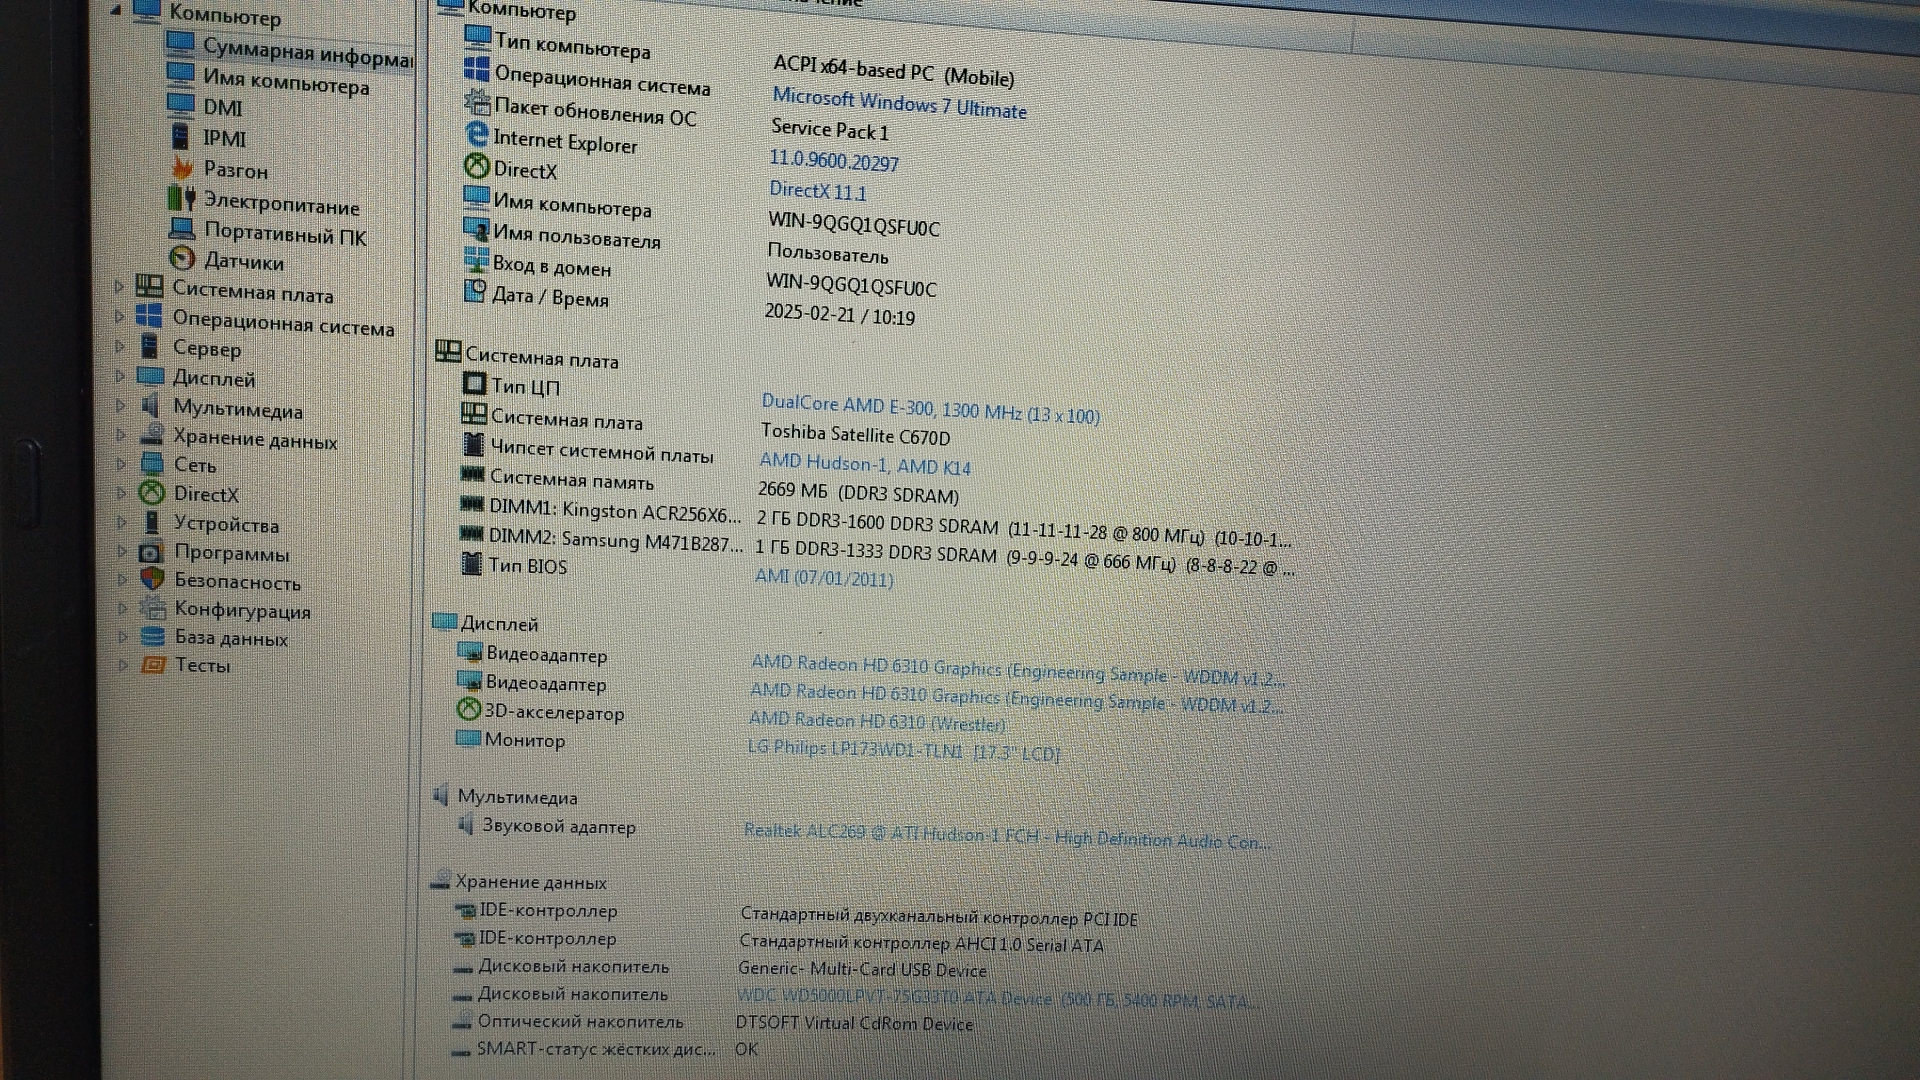
Task: Open AMI (07/01/2011) BIOS link
Action: (x=823, y=577)
